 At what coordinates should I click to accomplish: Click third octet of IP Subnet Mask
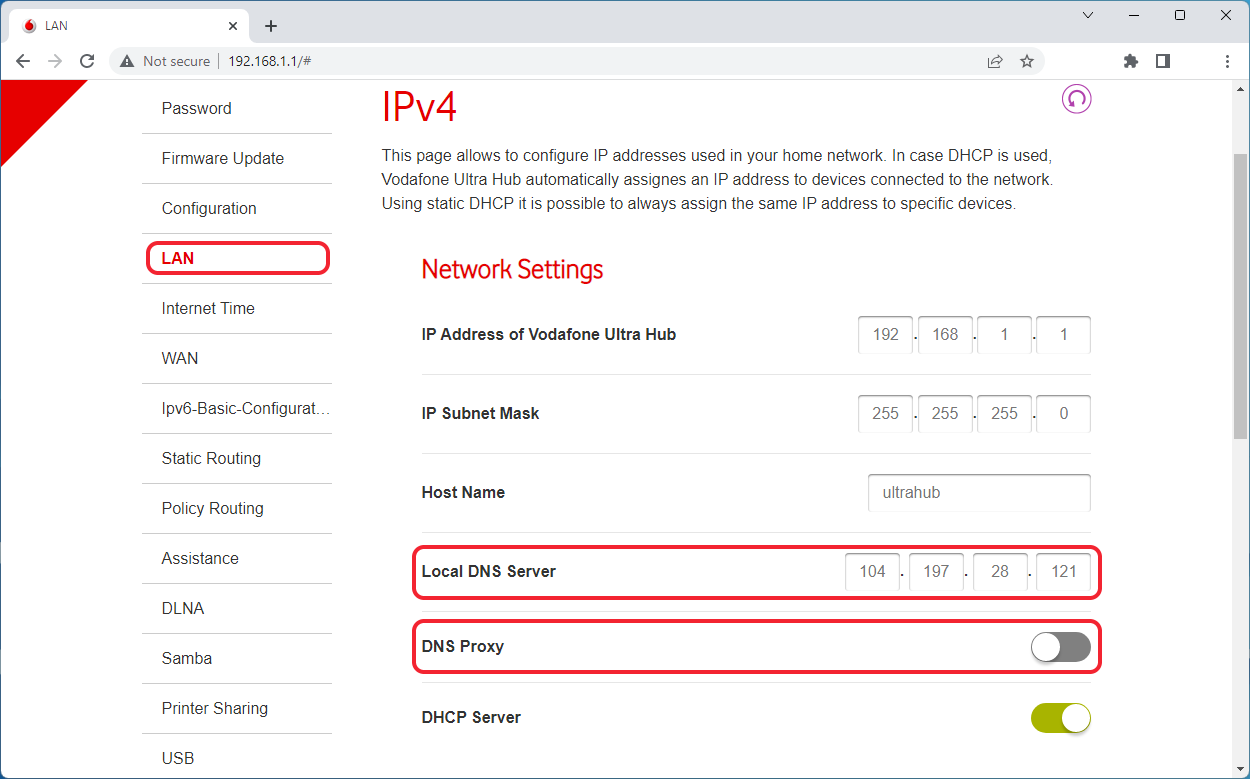[1004, 414]
